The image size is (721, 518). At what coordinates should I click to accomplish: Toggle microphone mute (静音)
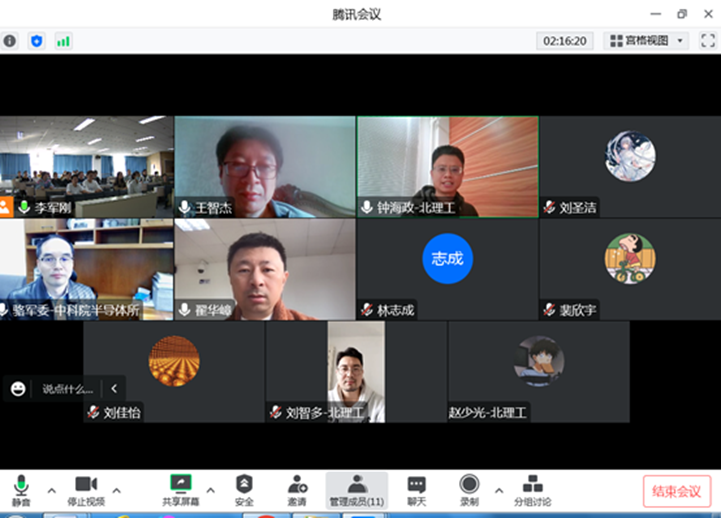(21, 489)
